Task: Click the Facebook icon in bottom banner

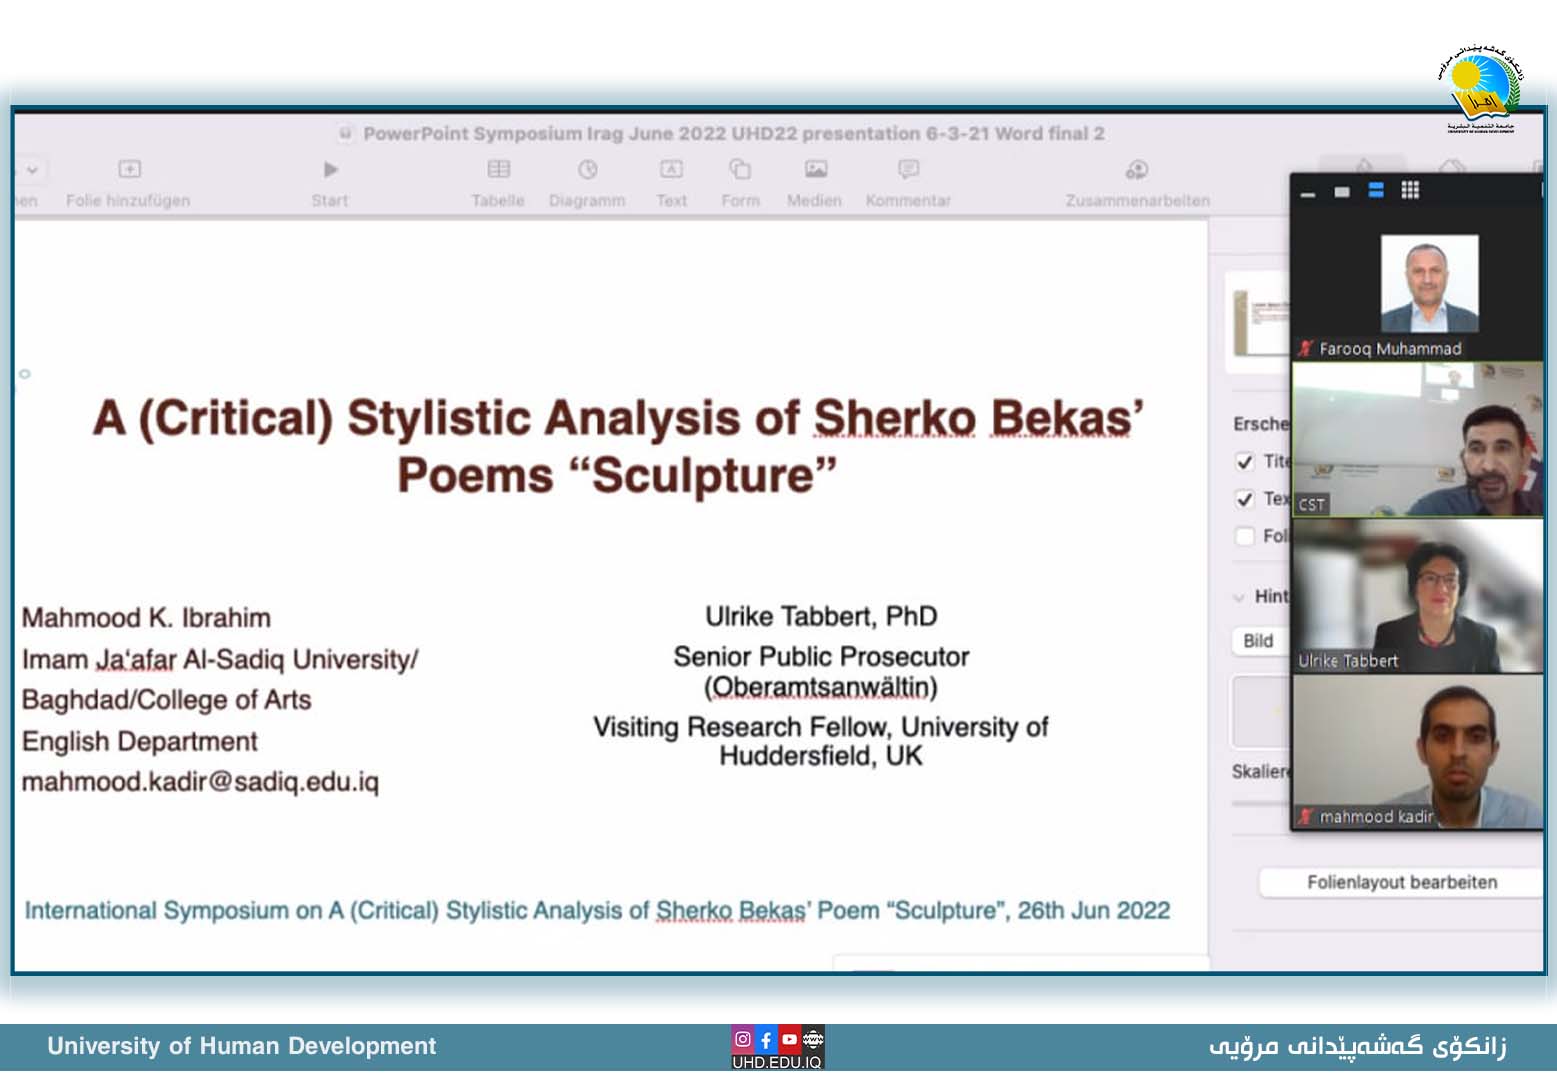Action: 766,1039
